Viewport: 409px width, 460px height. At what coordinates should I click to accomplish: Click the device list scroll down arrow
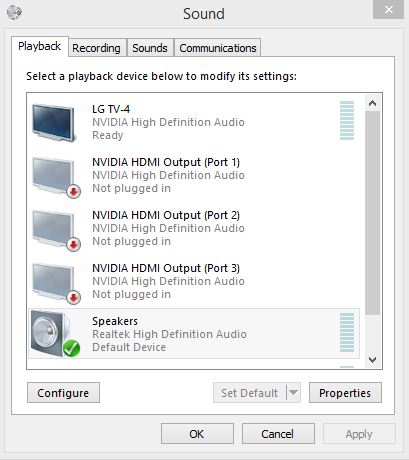(373, 360)
